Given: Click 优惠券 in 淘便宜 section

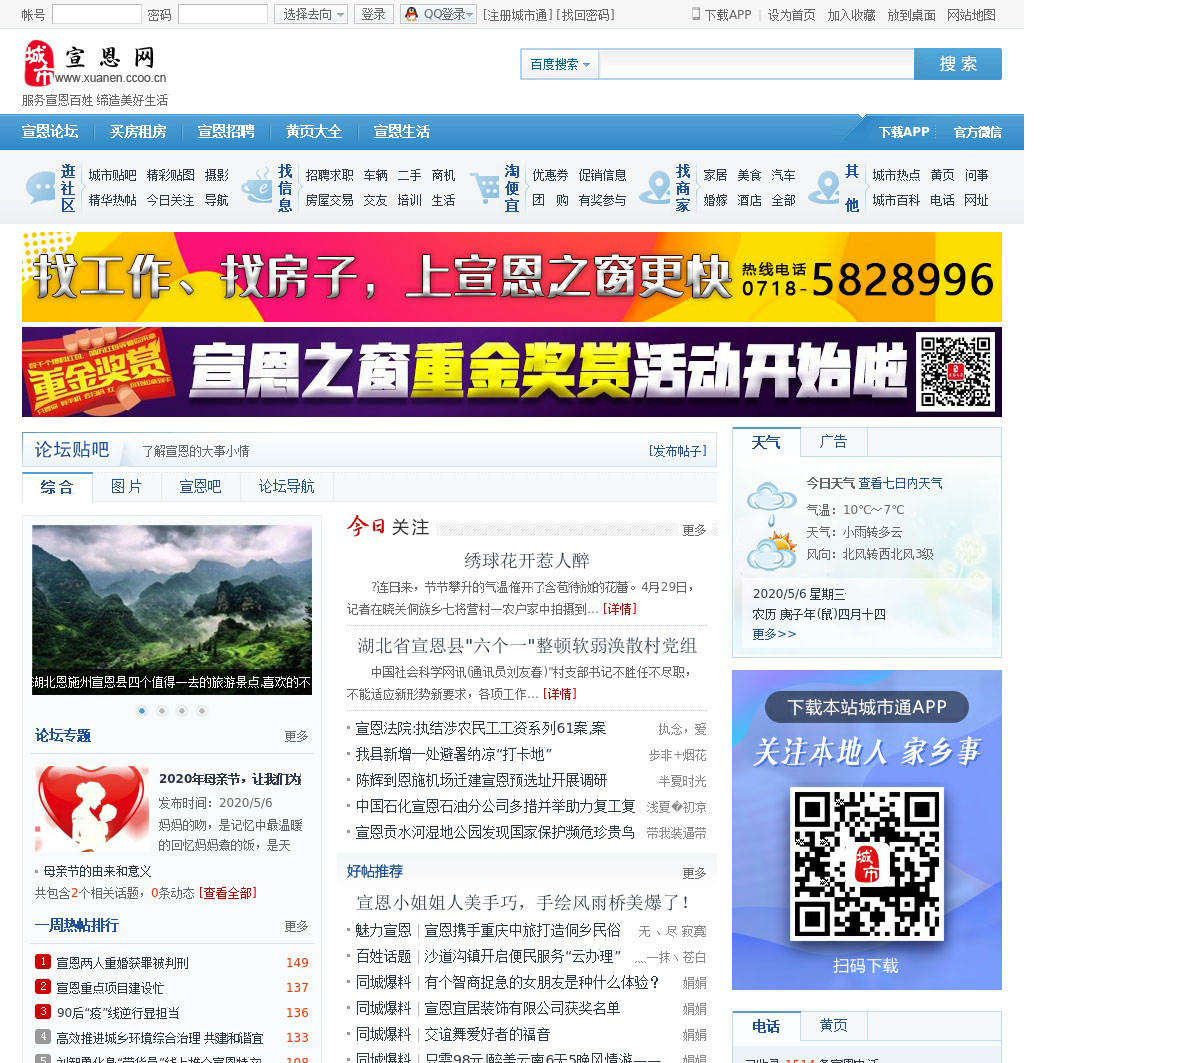Looking at the screenshot, I should 550,175.
